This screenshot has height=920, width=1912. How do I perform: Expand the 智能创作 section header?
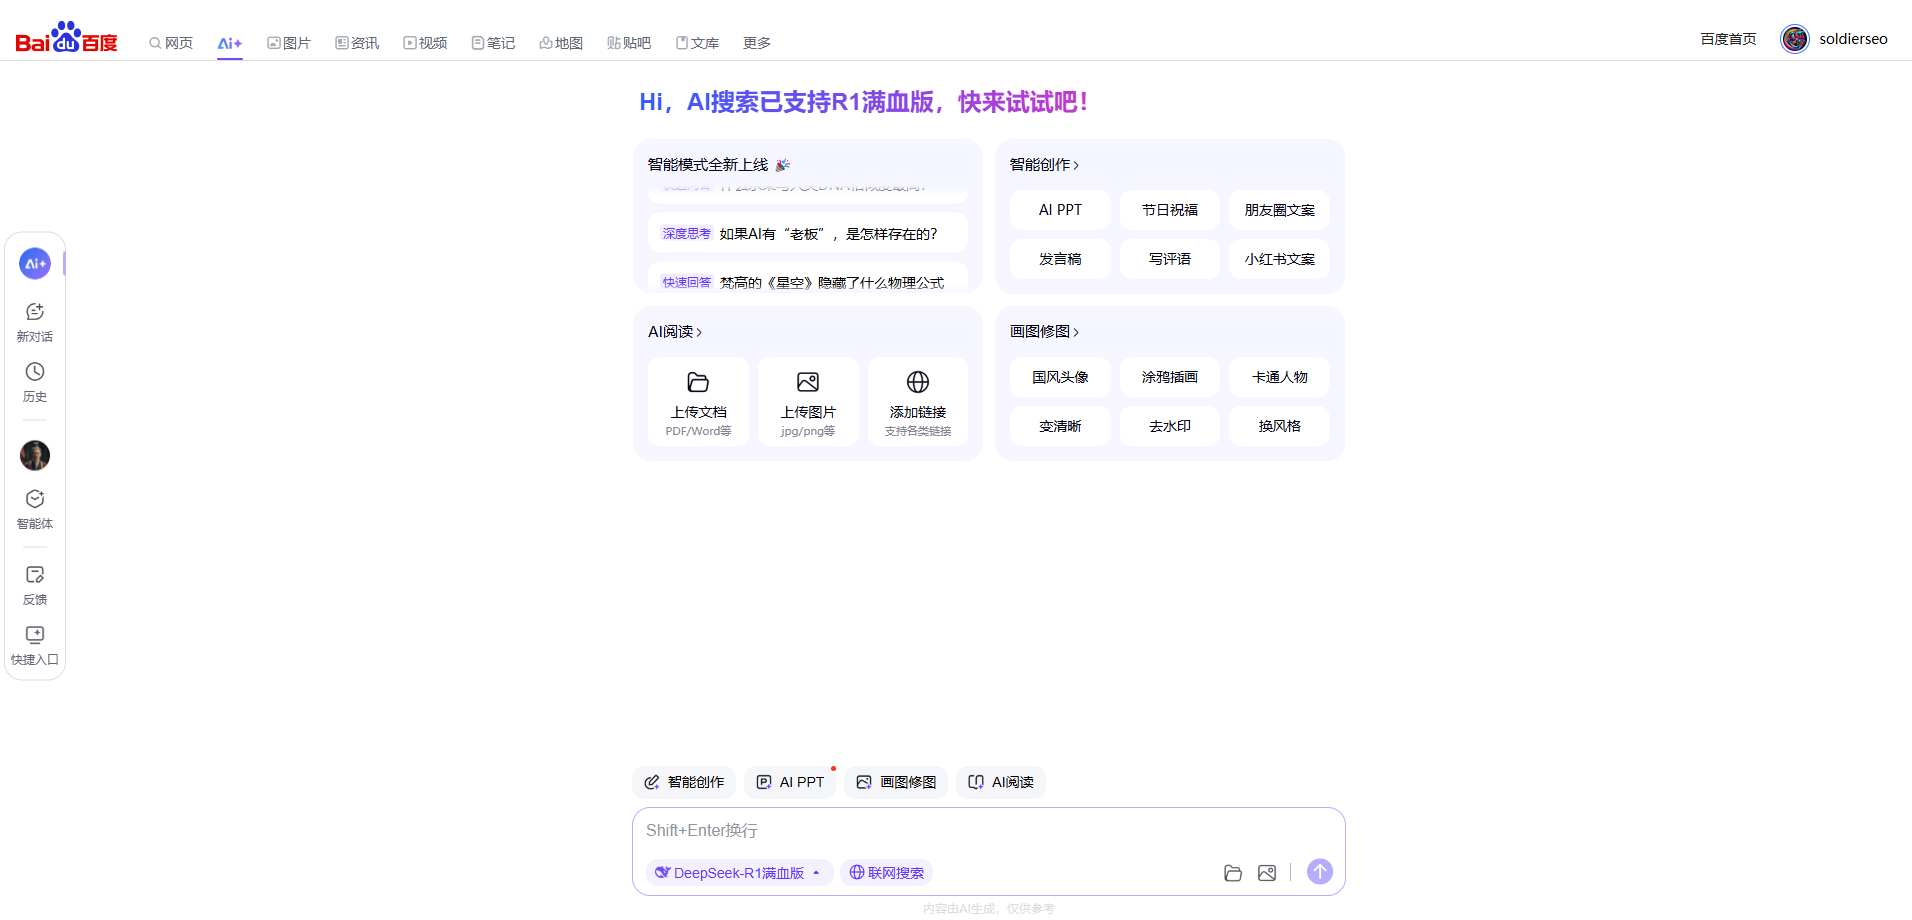(1044, 165)
